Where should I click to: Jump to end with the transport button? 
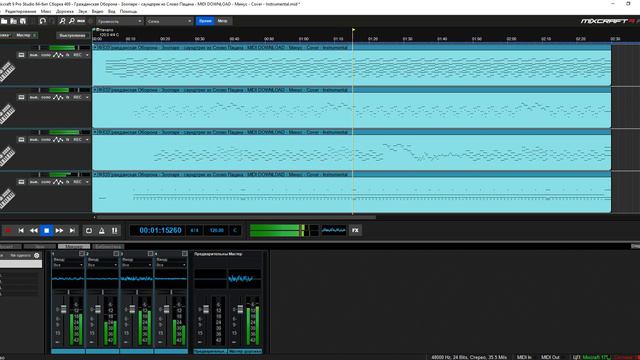click(72, 231)
